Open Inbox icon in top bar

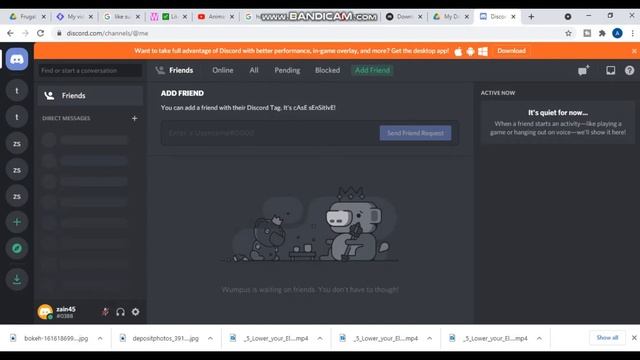point(611,70)
